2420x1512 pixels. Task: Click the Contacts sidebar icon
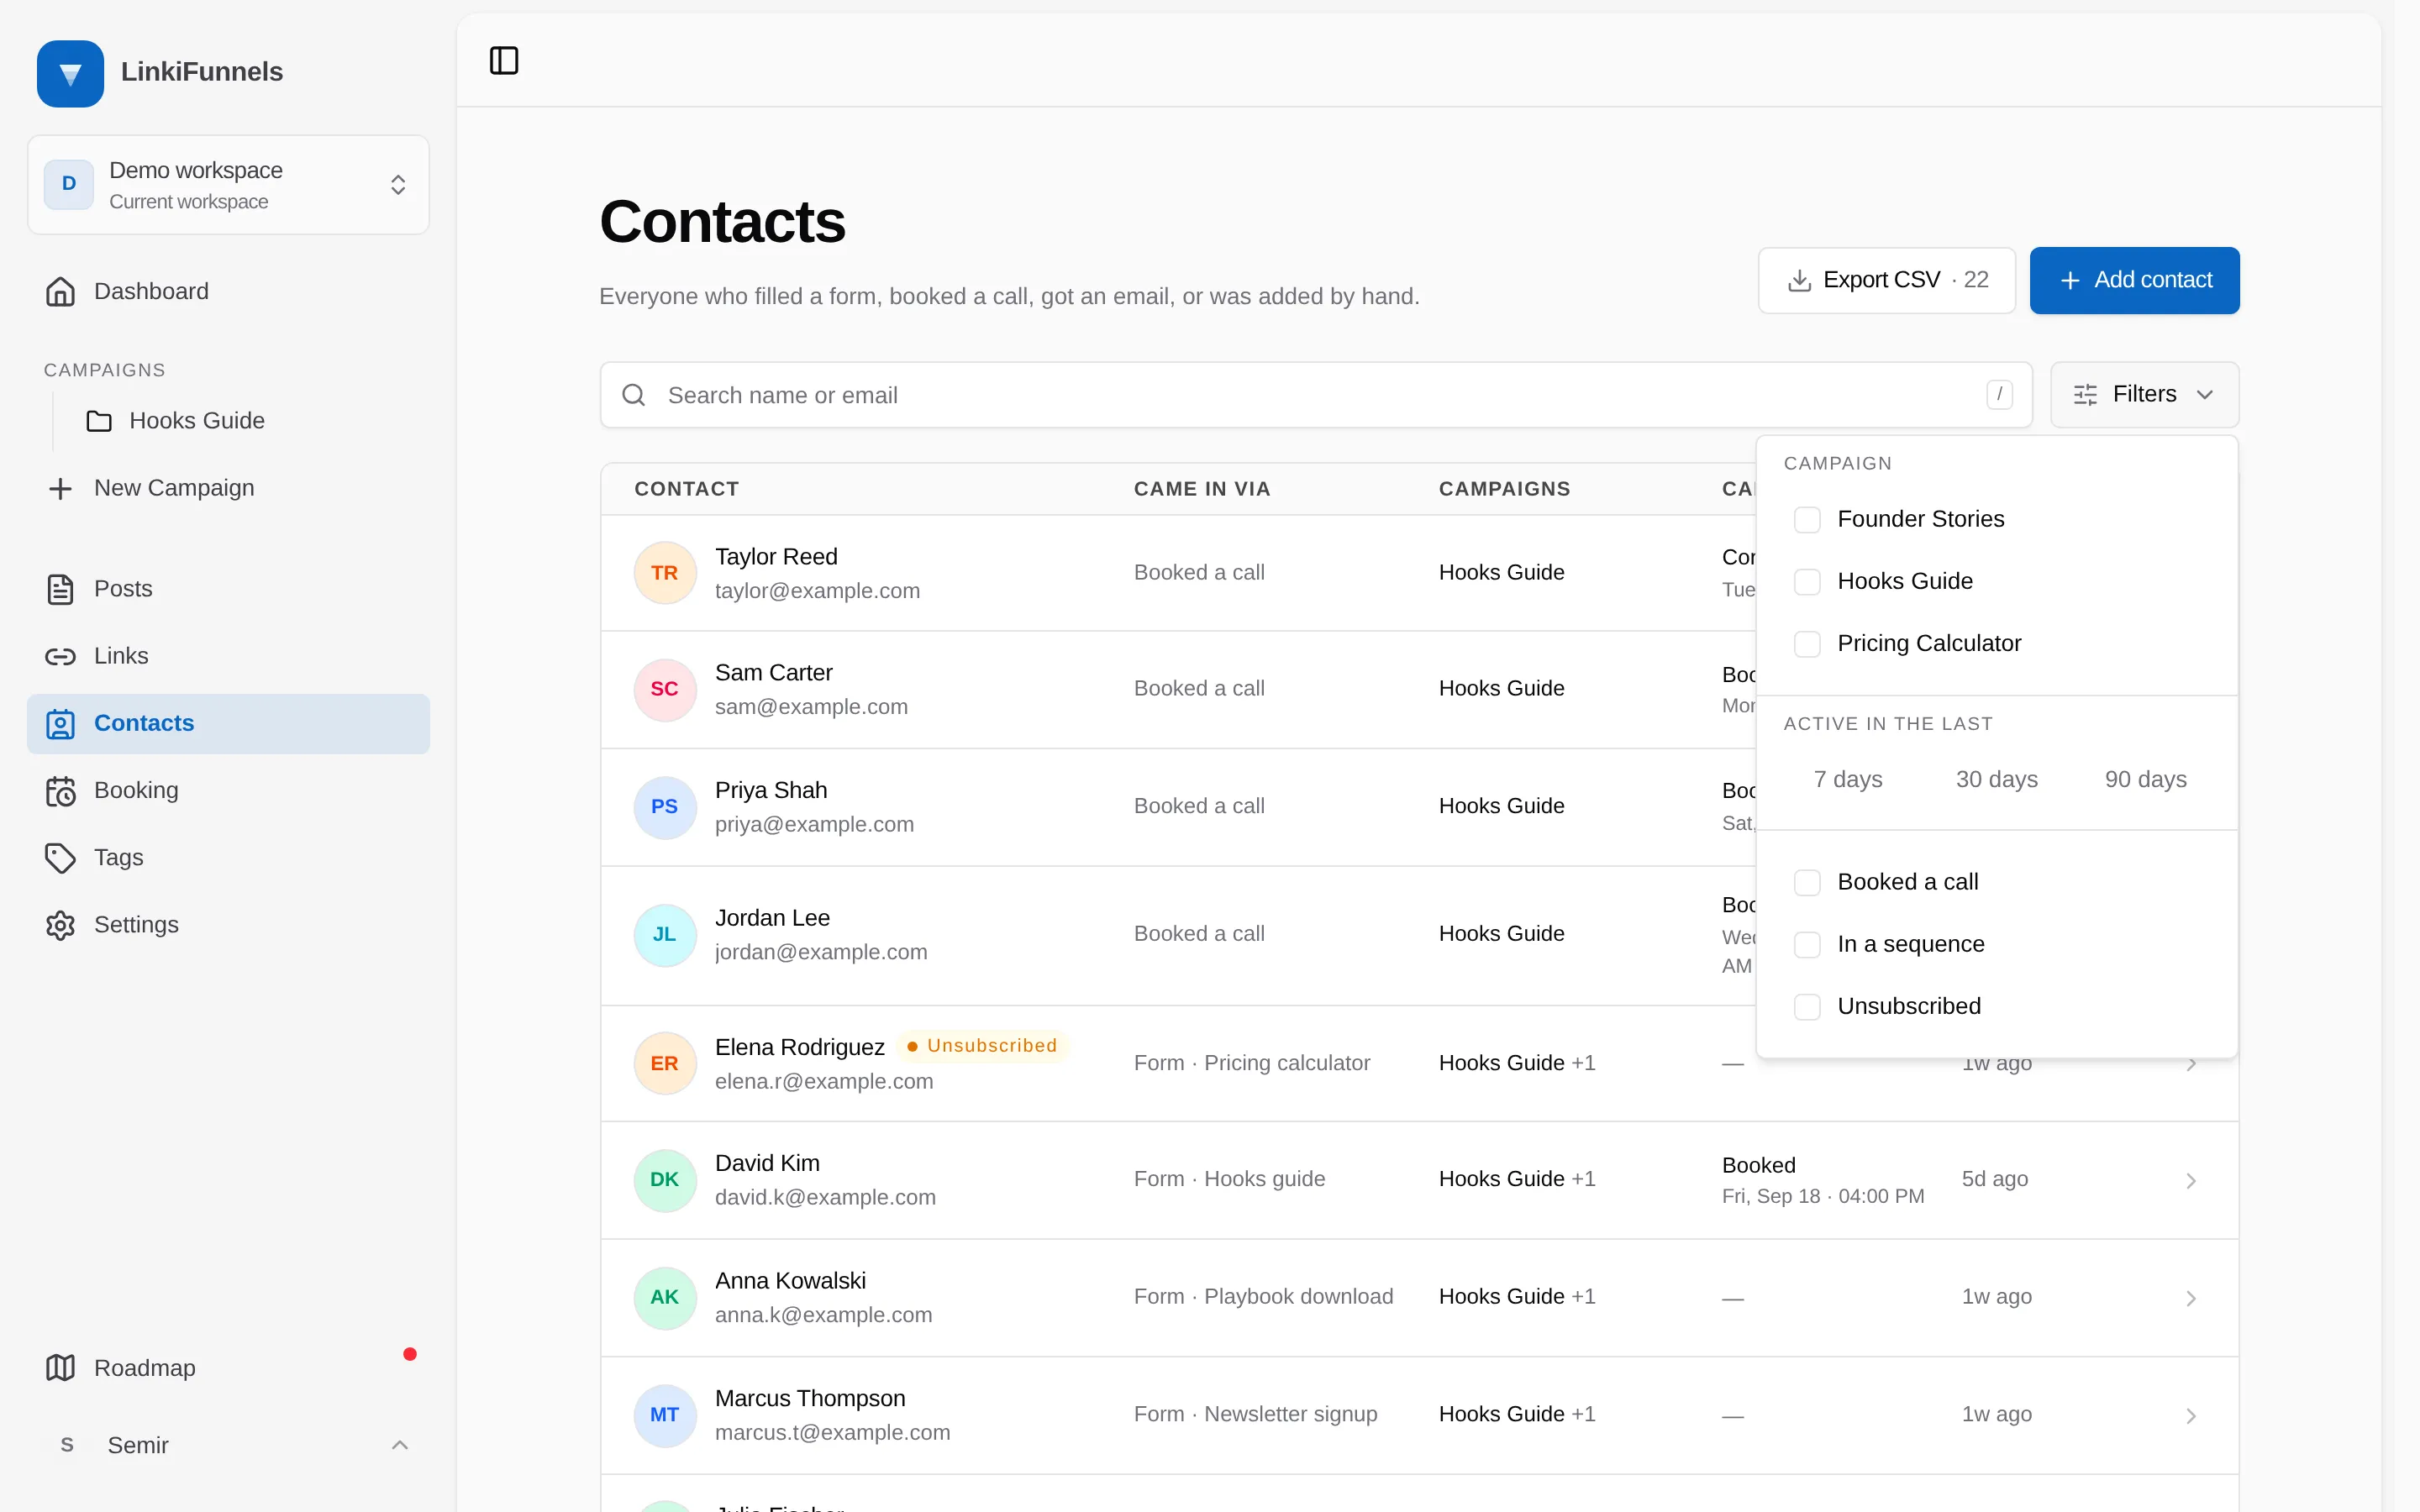60,723
